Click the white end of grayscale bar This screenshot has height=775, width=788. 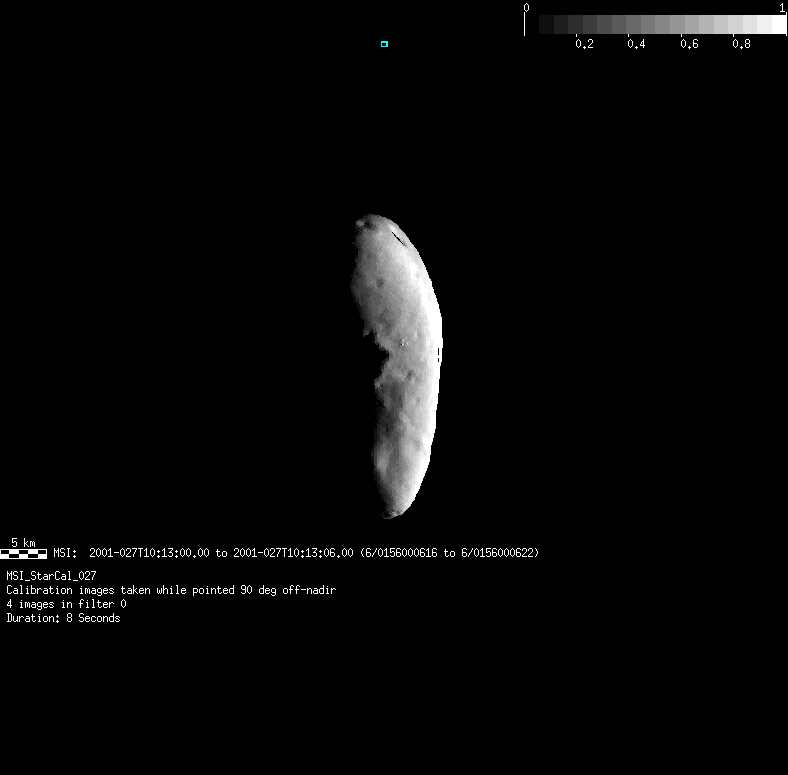coord(775,25)
